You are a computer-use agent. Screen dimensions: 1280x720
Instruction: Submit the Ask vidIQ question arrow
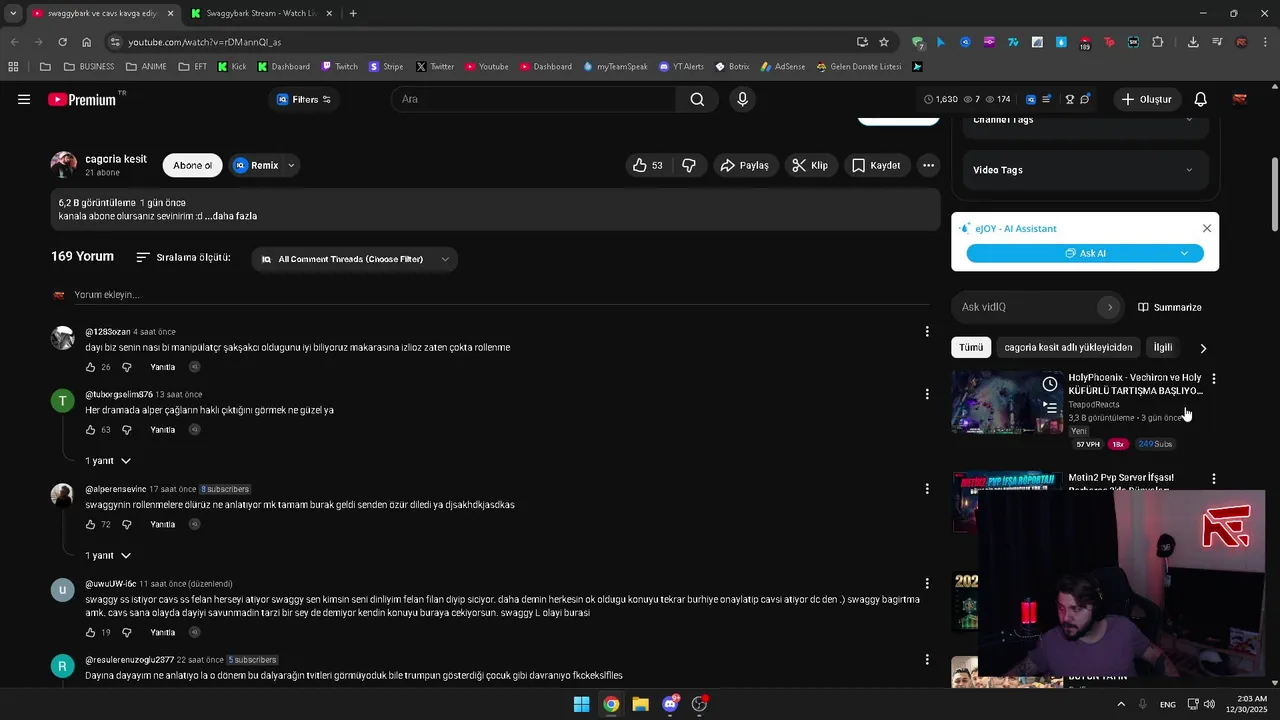(1109, 307)
